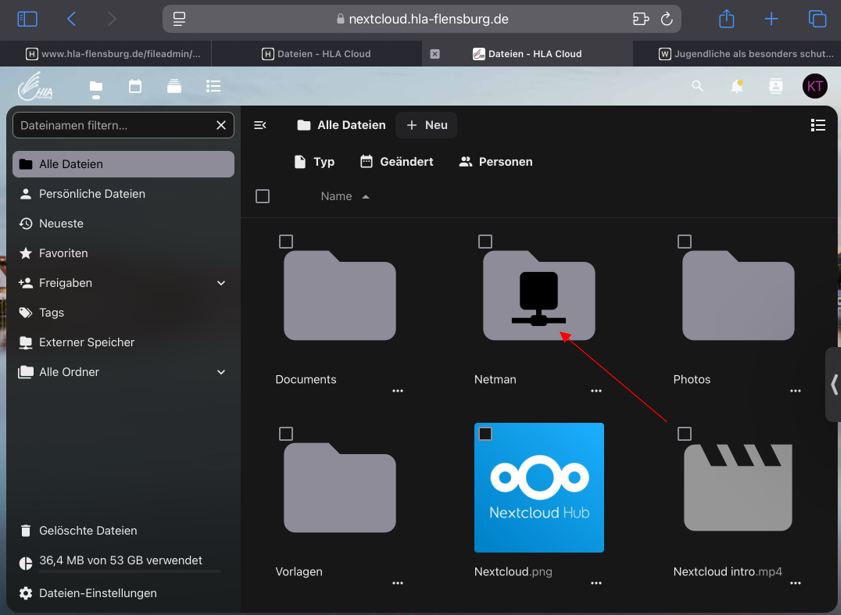Screen dimensions: 841x615
Task: Open the notifications bell
Action: coord(737,86)
